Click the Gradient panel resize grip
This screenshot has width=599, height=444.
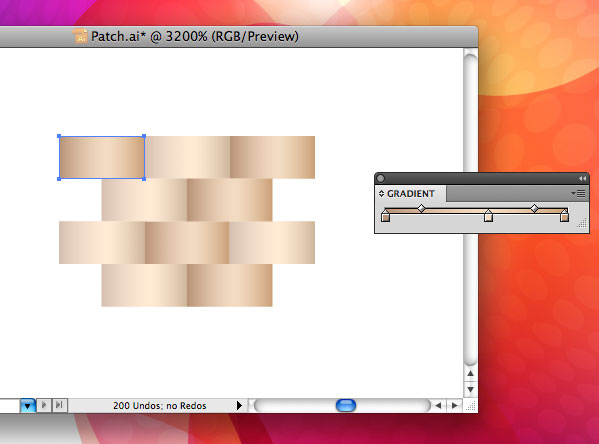(581, 223)
